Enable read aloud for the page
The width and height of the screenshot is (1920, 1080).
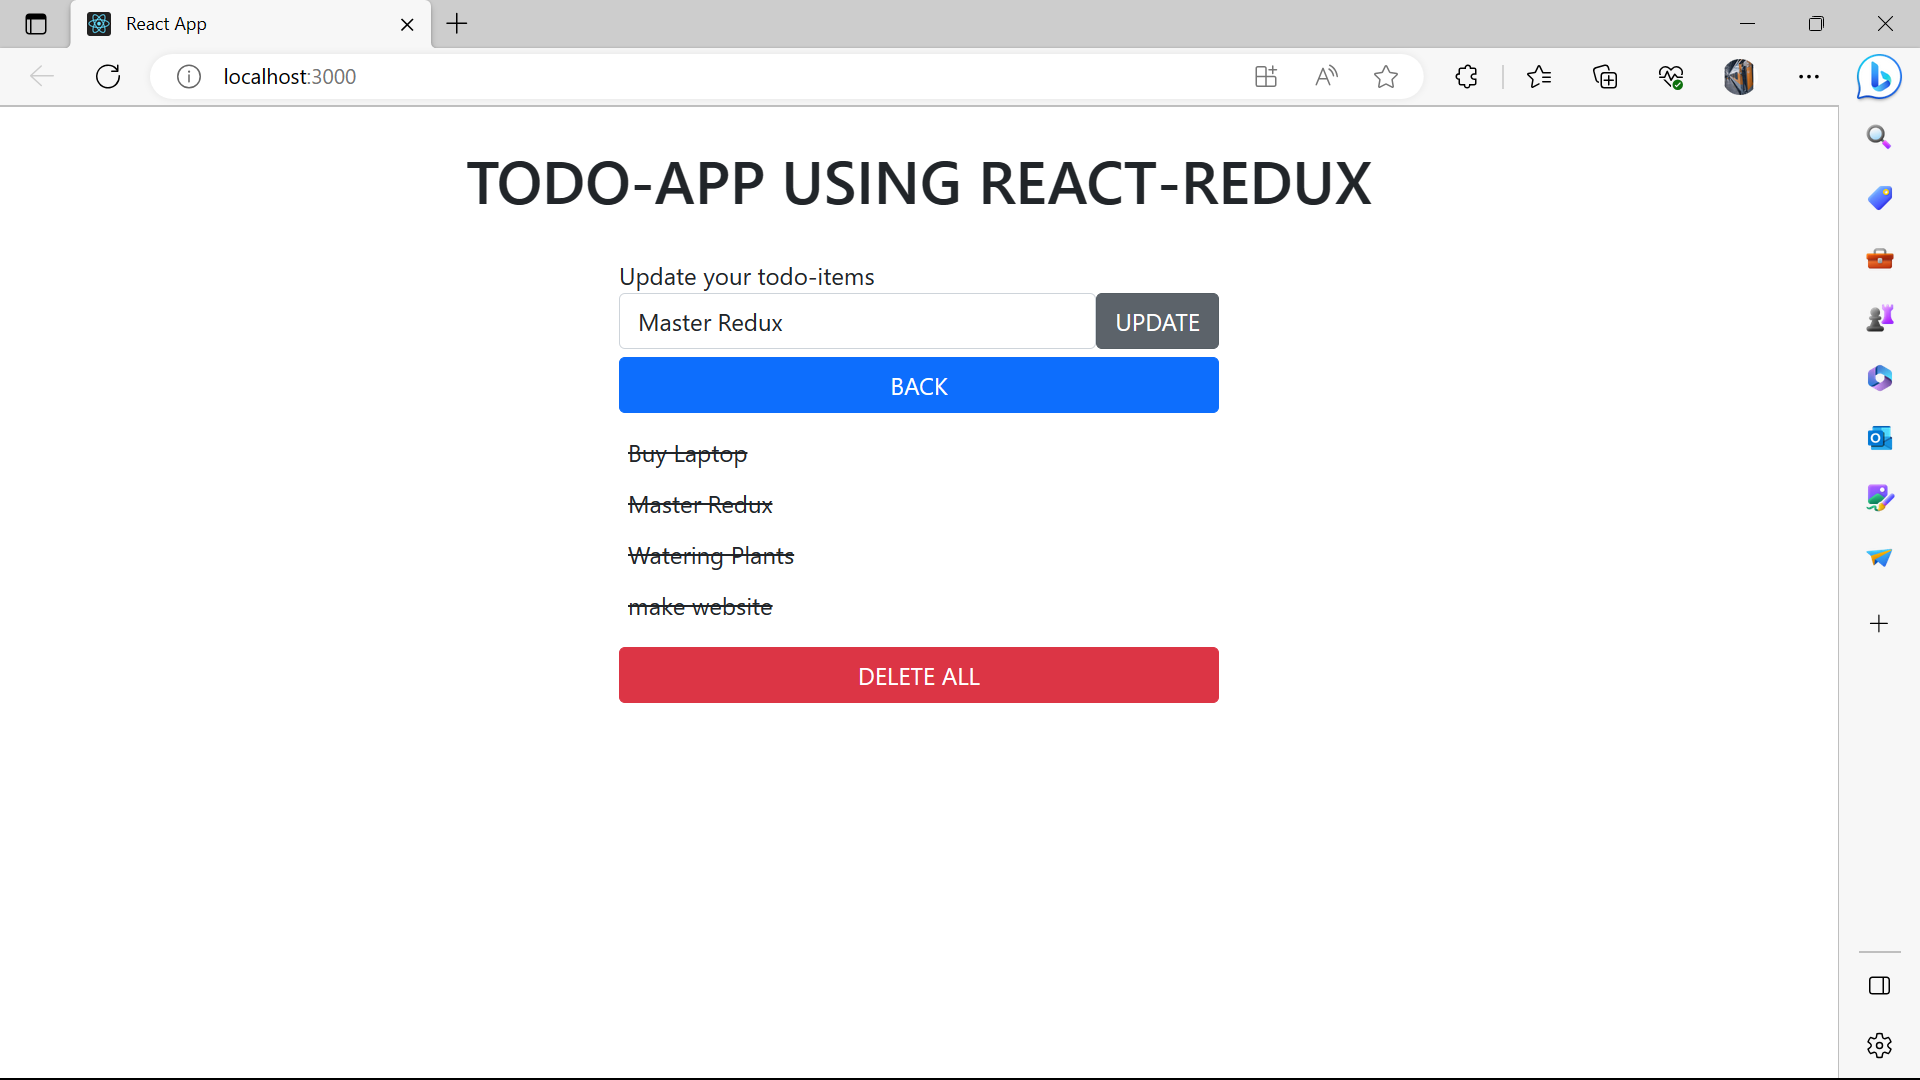click(1327, 76)
